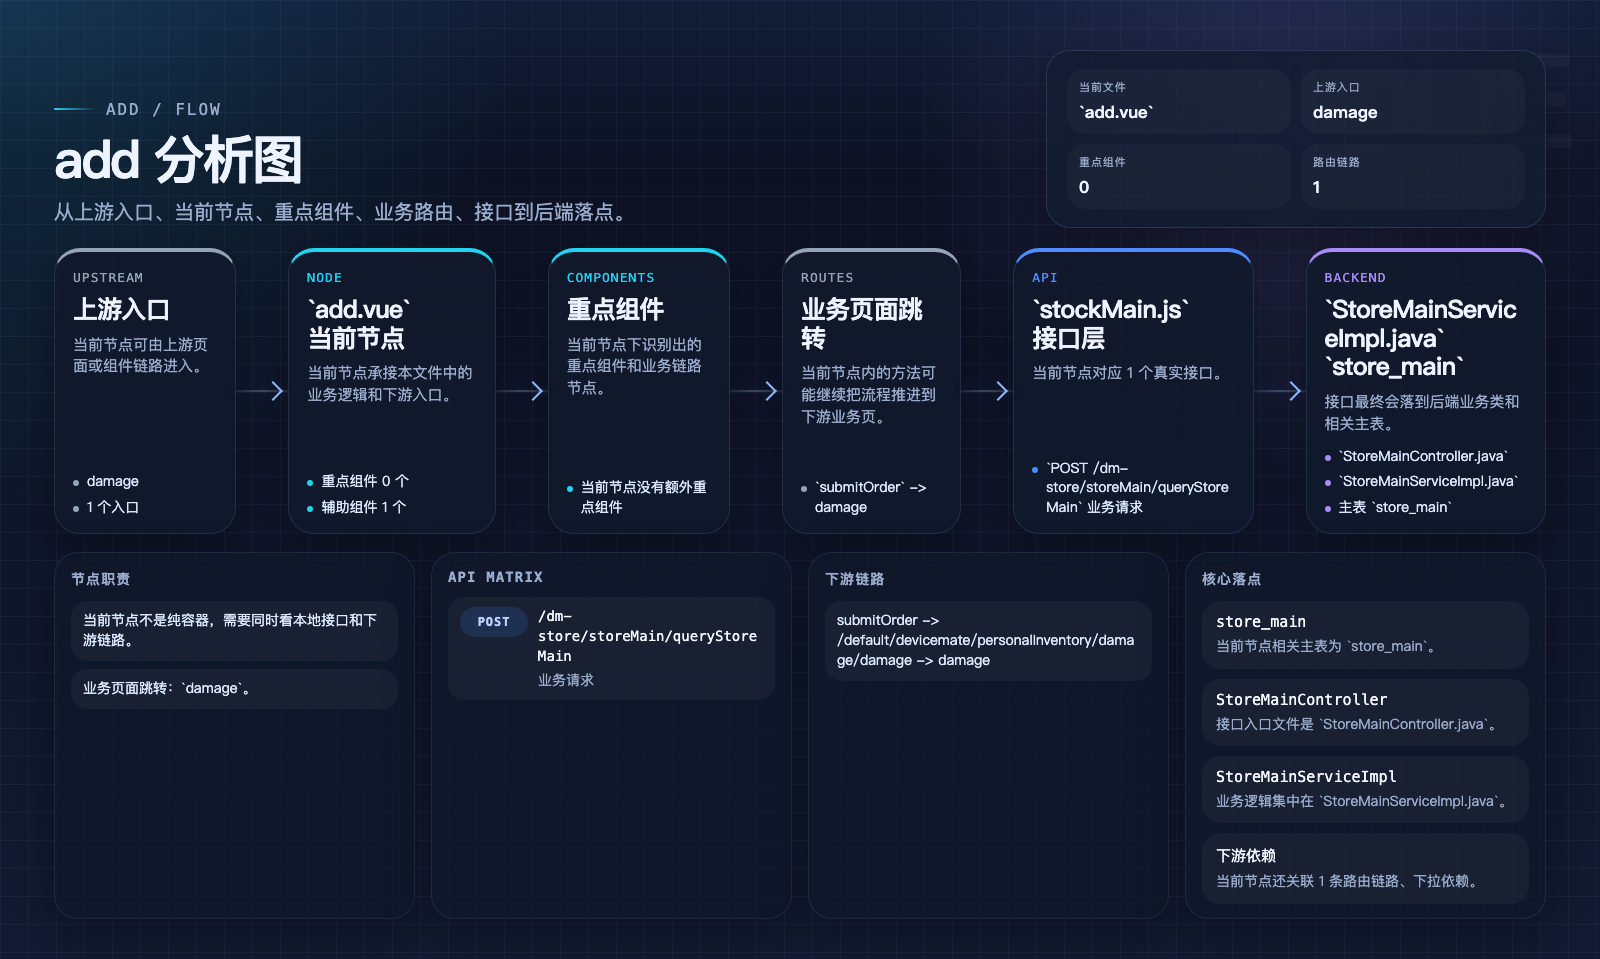The image size is (1600, 959).
Task: Open the StoreMainServiceImpl core item card
Action: [x=1365, y=789]
